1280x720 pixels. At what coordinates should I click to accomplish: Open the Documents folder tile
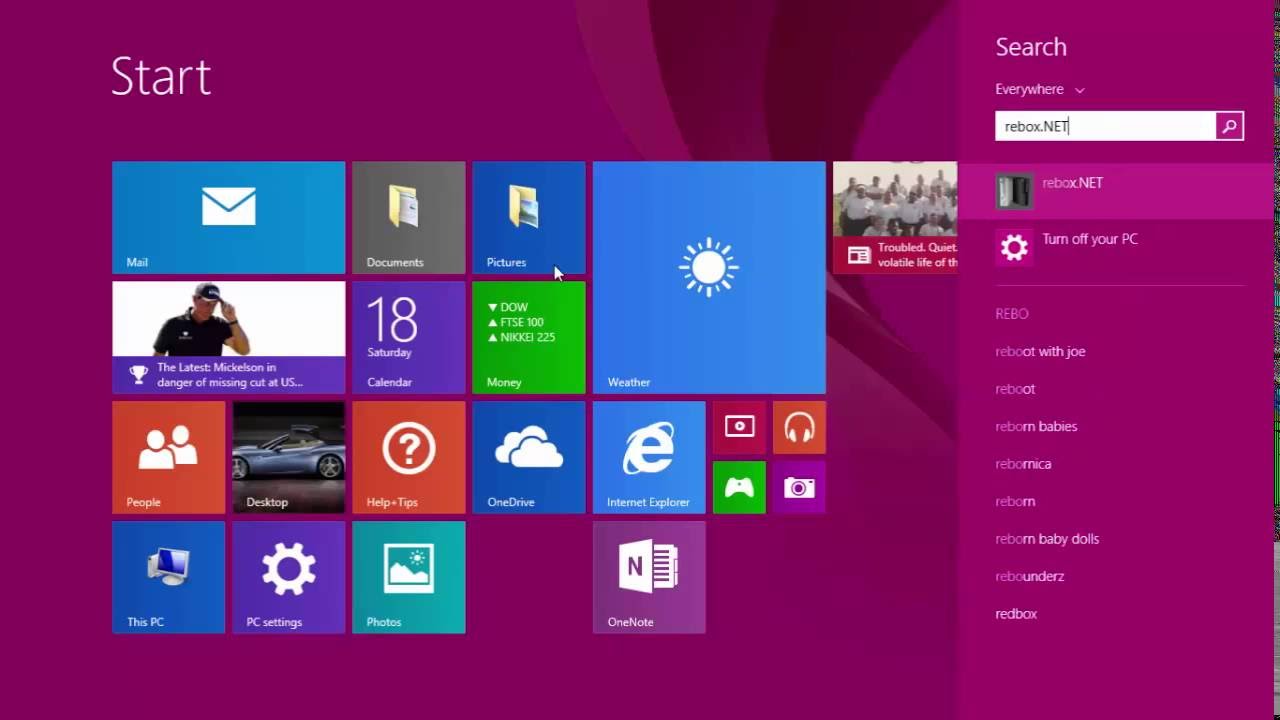coord(408,217)
